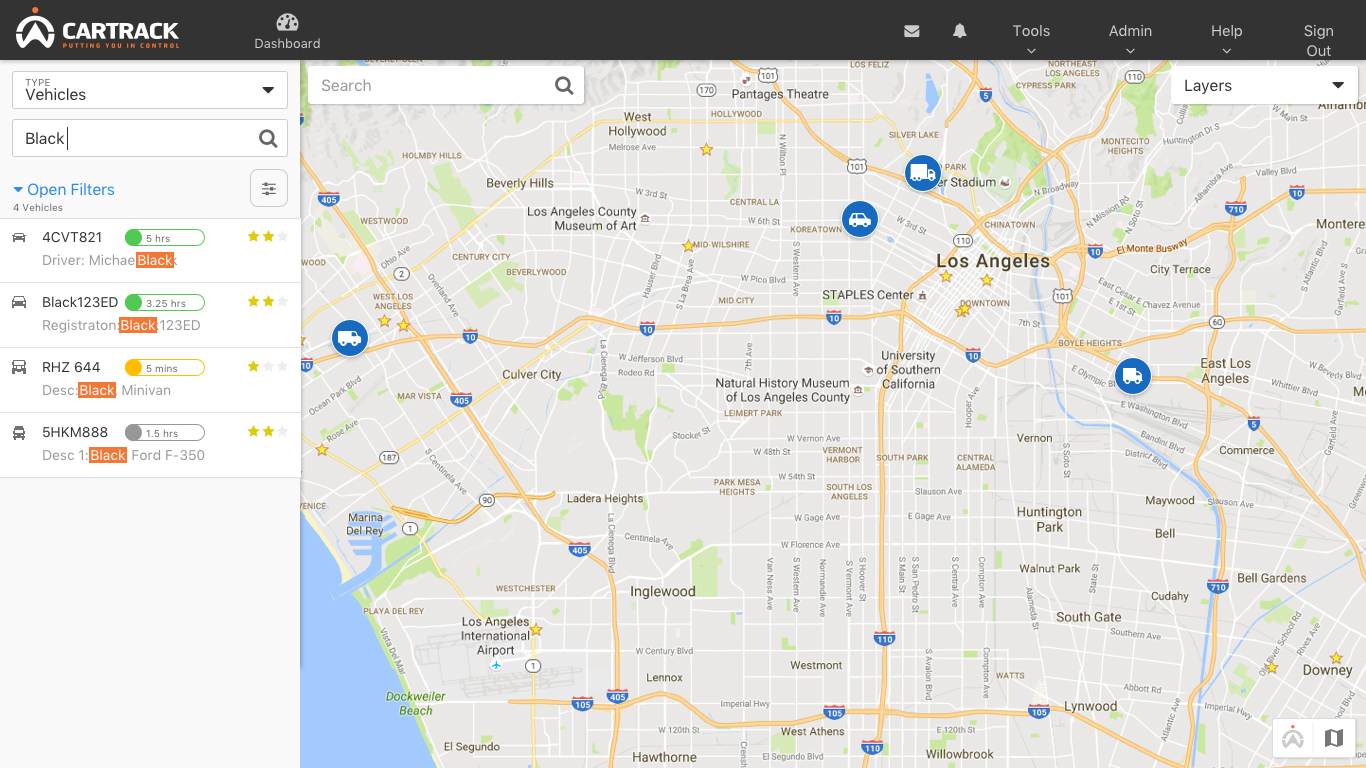Image resolution: width=1366 pixels, height=768 pixels.
Task: Click Driver: Michael Black text
Action: pyautogui.click(x=109, y=260)
